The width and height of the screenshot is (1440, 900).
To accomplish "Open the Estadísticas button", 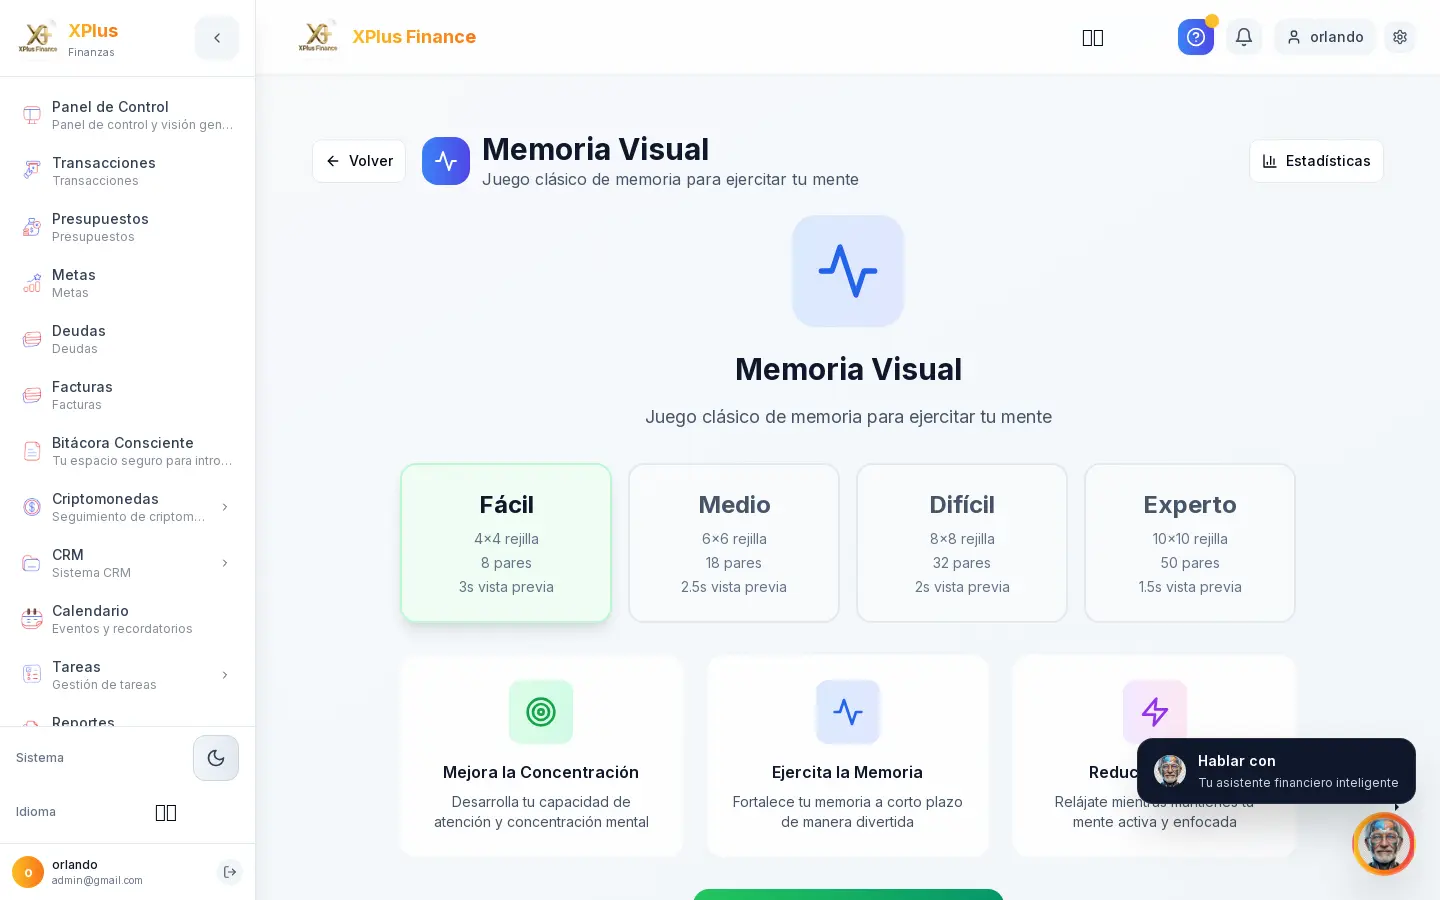I will click(x=1316, y=161).
